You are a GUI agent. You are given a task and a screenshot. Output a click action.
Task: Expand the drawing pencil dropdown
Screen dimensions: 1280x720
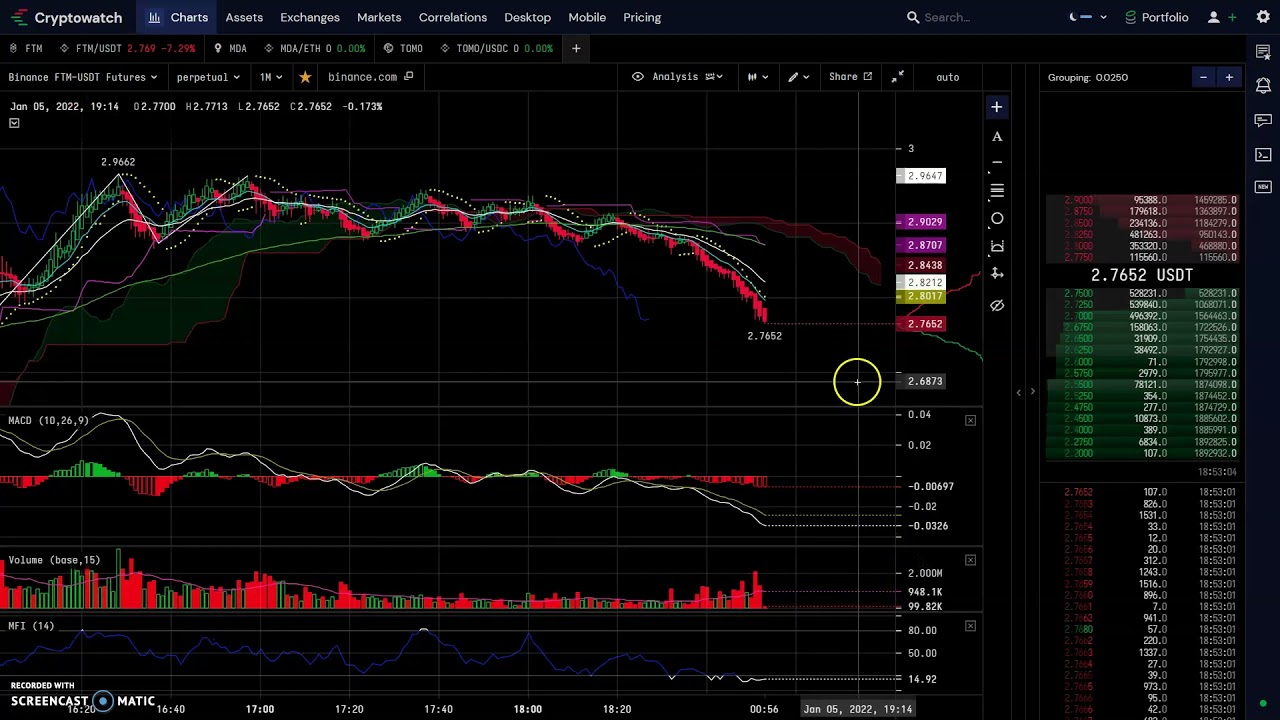tap(798, 77)
